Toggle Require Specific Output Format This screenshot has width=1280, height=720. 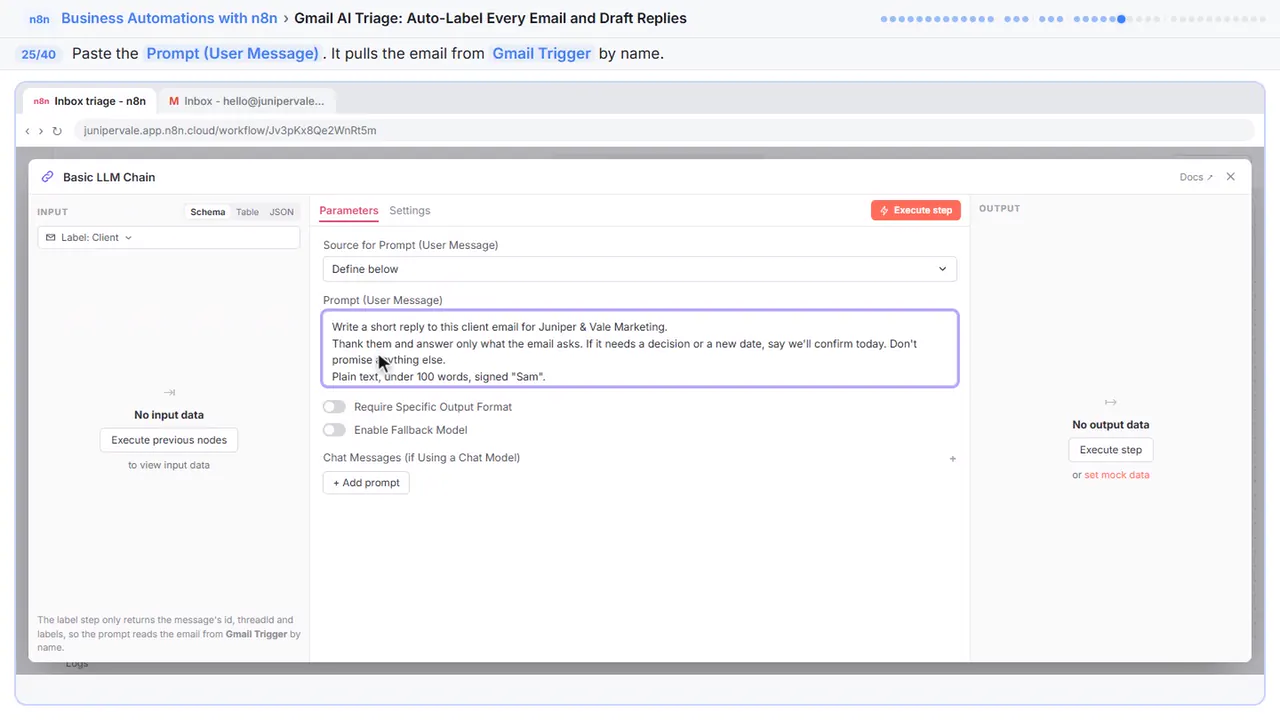tap(334, 407)
